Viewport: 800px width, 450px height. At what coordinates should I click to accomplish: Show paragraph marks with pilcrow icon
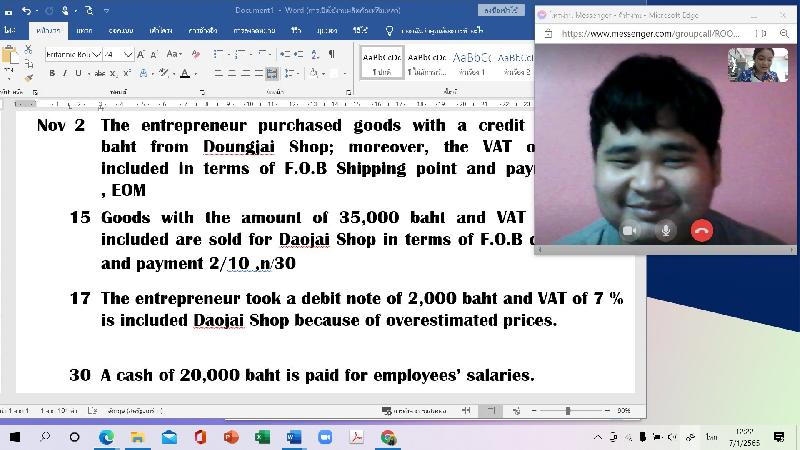331,54
